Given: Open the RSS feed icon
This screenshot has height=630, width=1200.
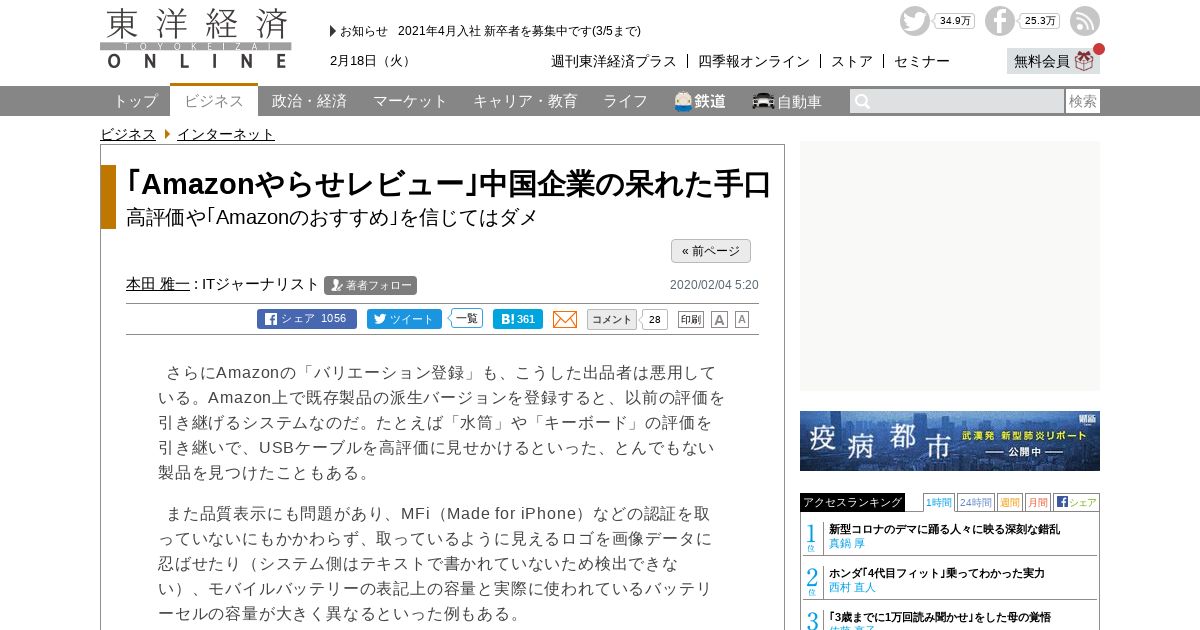Looking at the screenshot, I should [1085, 21].
